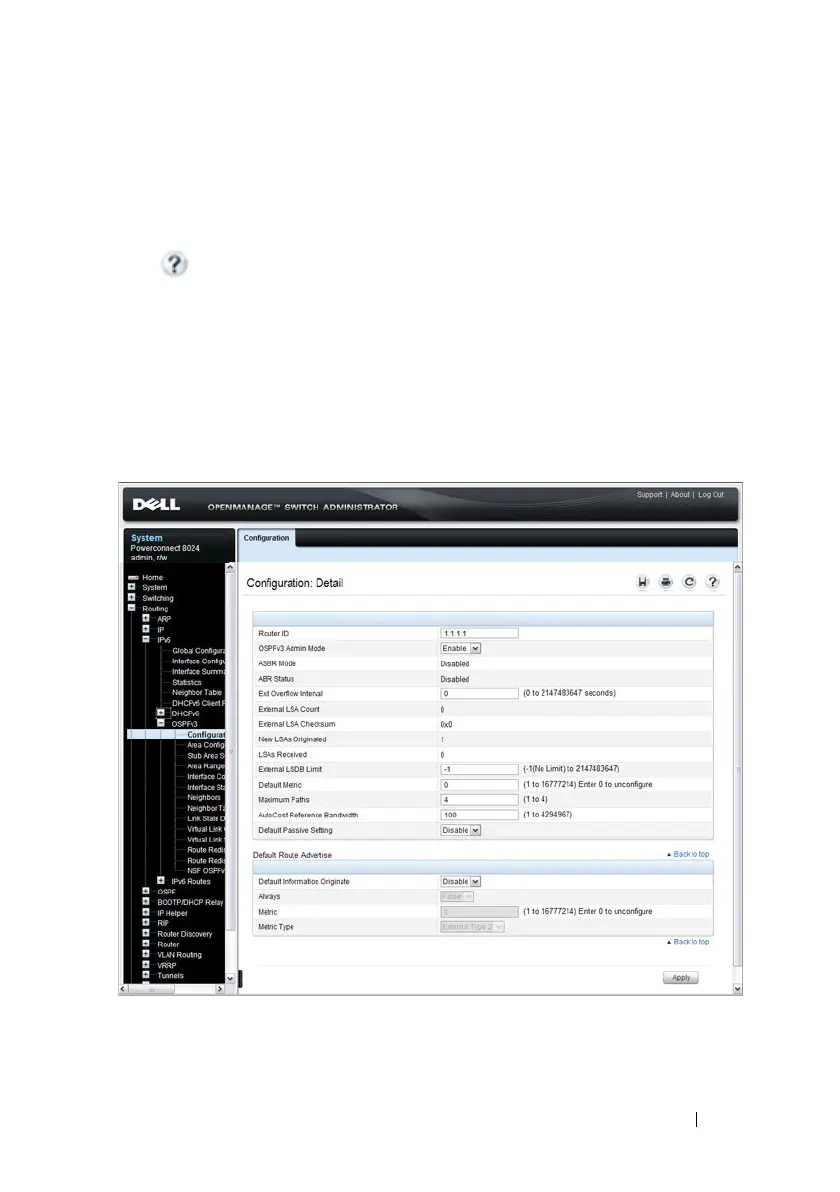Expand the Tunnels node
The image size is (840, 1192).
coord(146,975)
